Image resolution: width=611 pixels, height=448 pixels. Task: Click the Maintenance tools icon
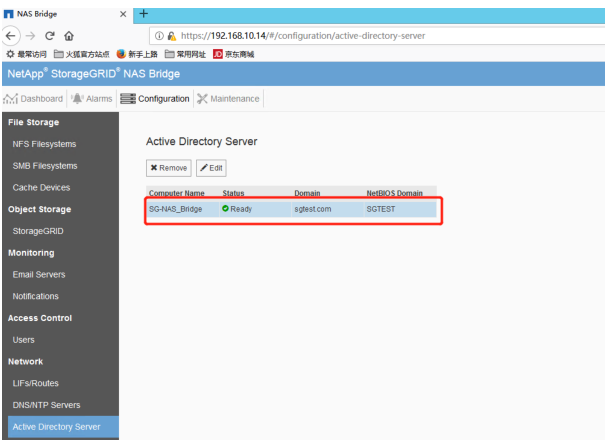pos(202,99)
